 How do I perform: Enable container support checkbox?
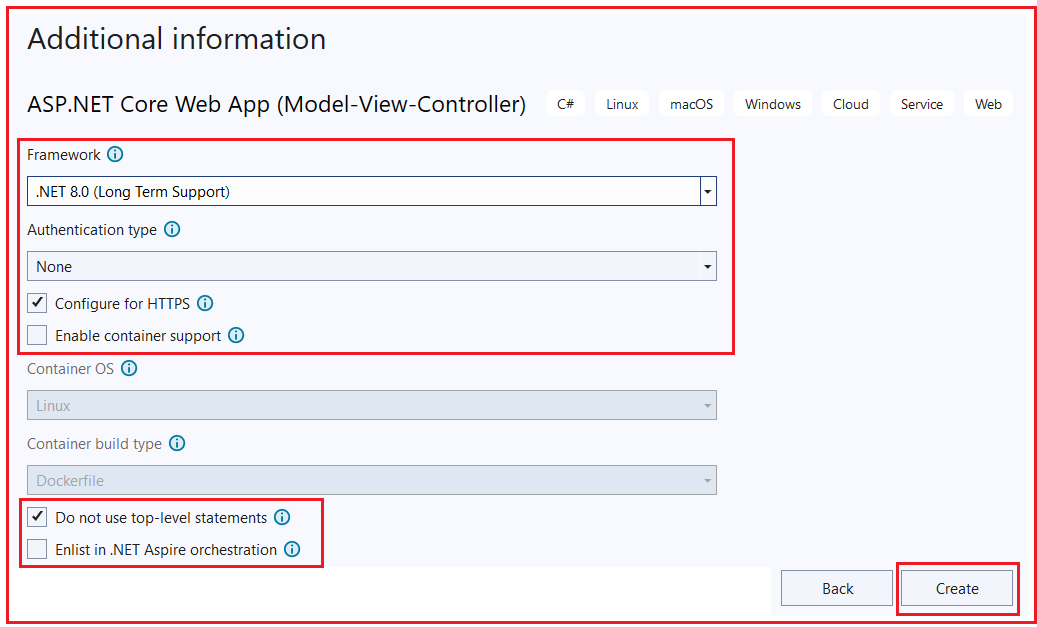click(37, 335)
